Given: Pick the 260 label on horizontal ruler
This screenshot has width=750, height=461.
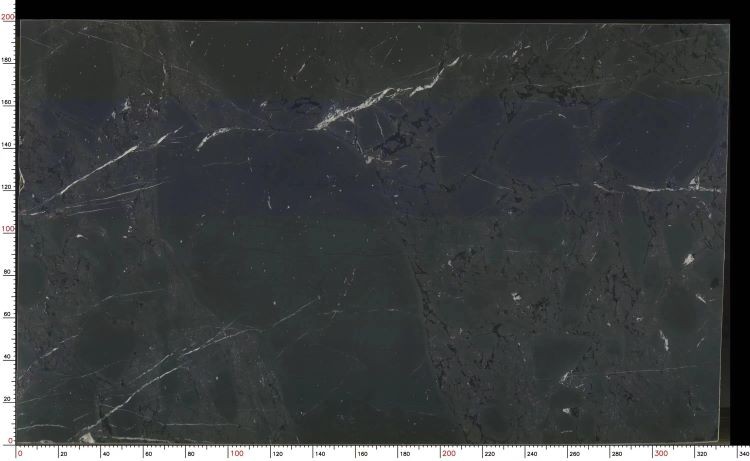Looking at the screenshot, I should point(574,453).
